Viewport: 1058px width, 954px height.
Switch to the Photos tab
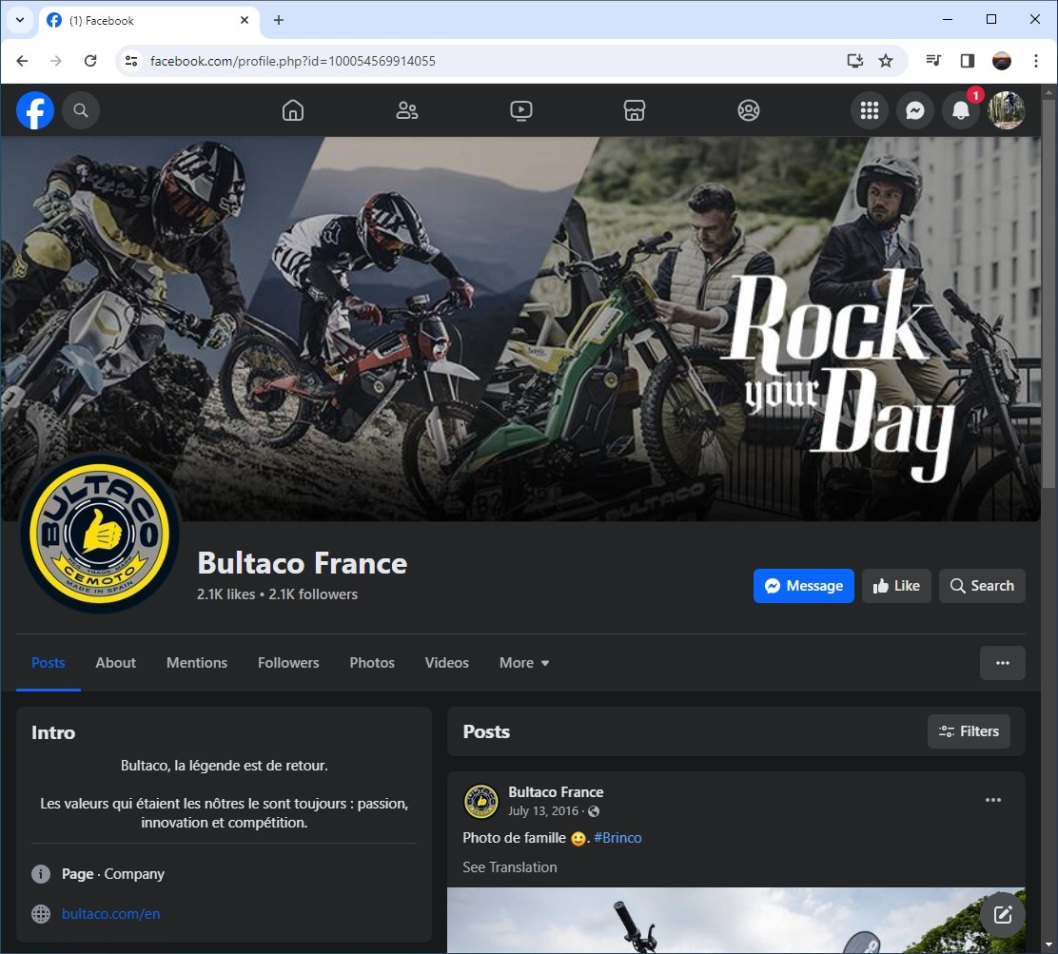(x=371, y=662)
